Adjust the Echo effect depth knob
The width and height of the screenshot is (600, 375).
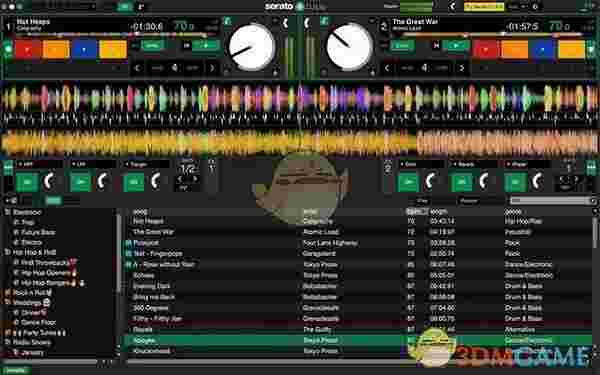coord(430,181)
